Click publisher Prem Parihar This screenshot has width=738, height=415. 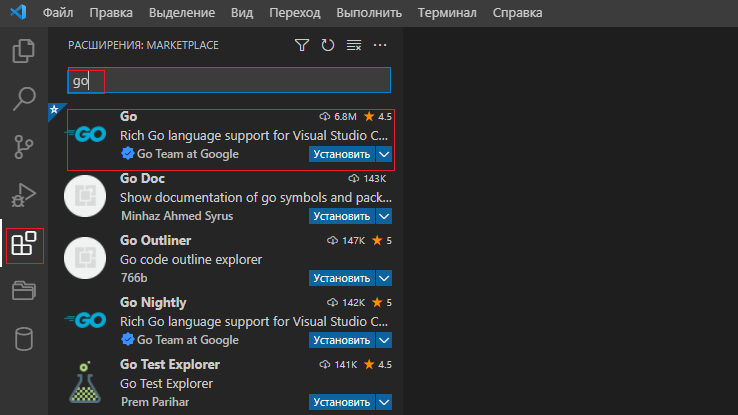click(x=155, y=402)
